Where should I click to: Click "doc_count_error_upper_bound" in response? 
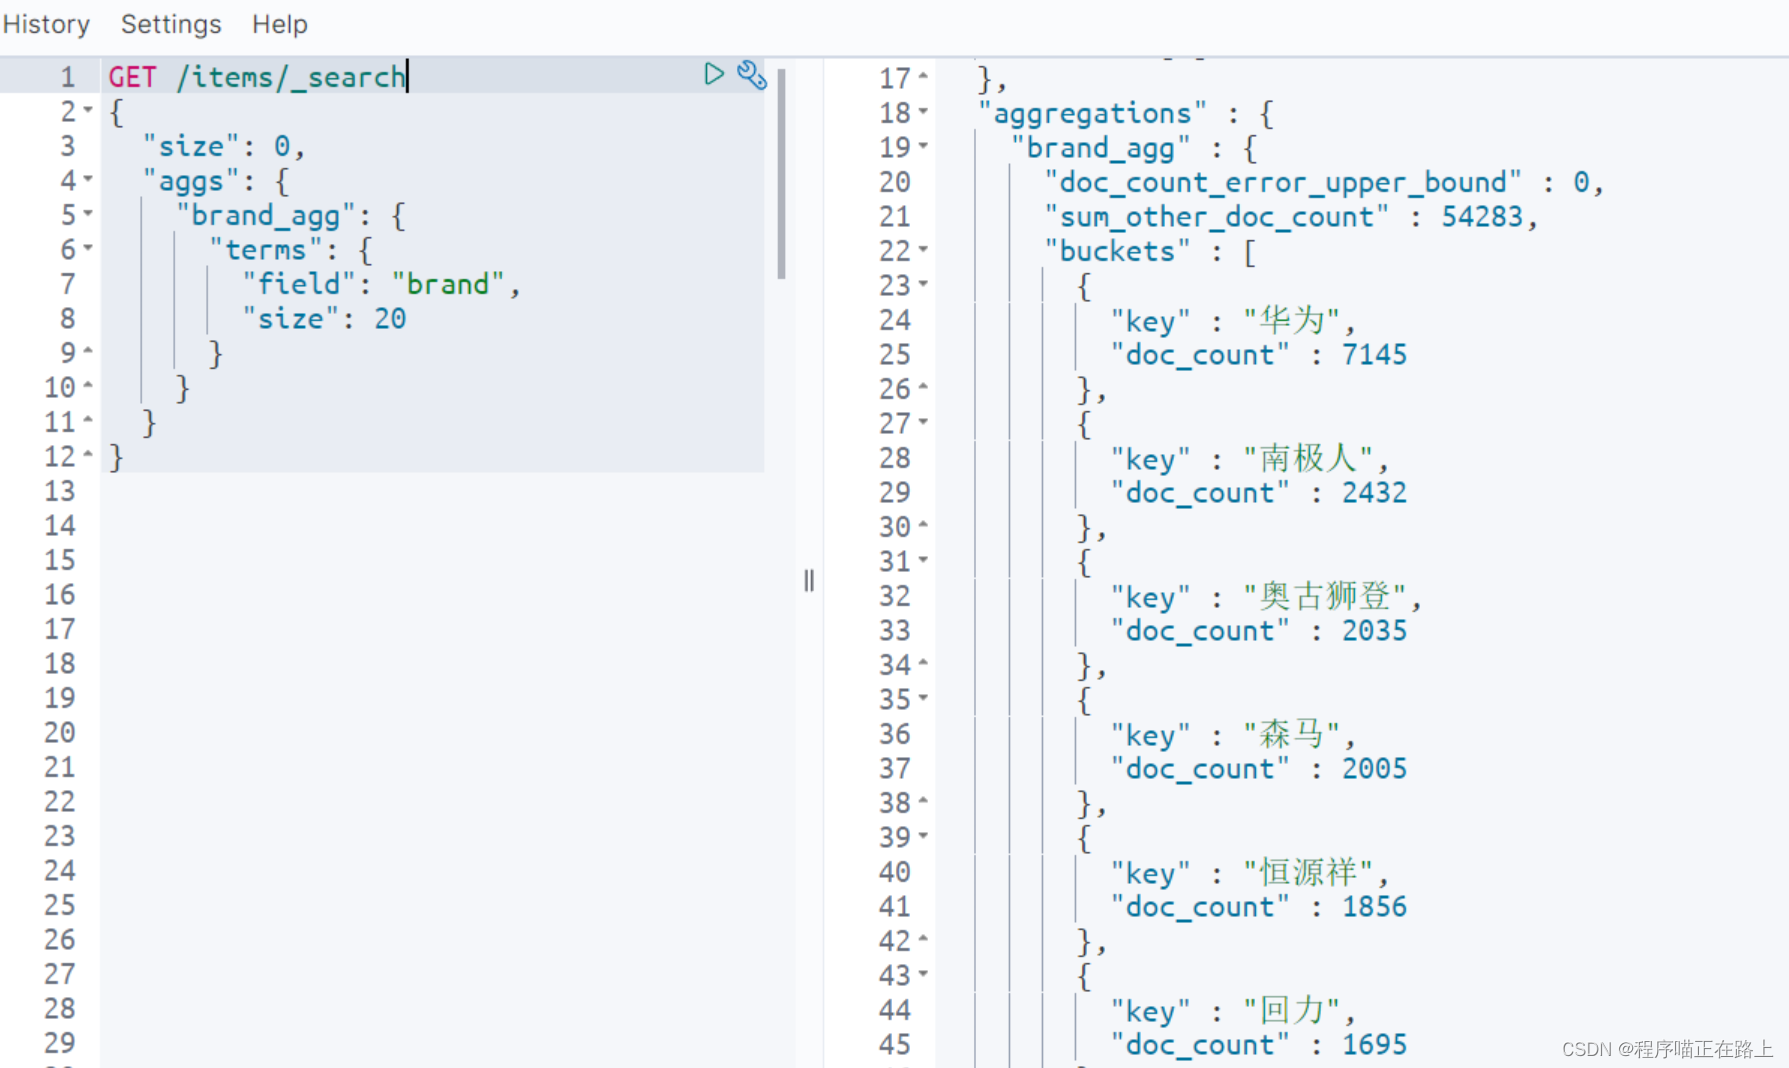point(1283,182)
